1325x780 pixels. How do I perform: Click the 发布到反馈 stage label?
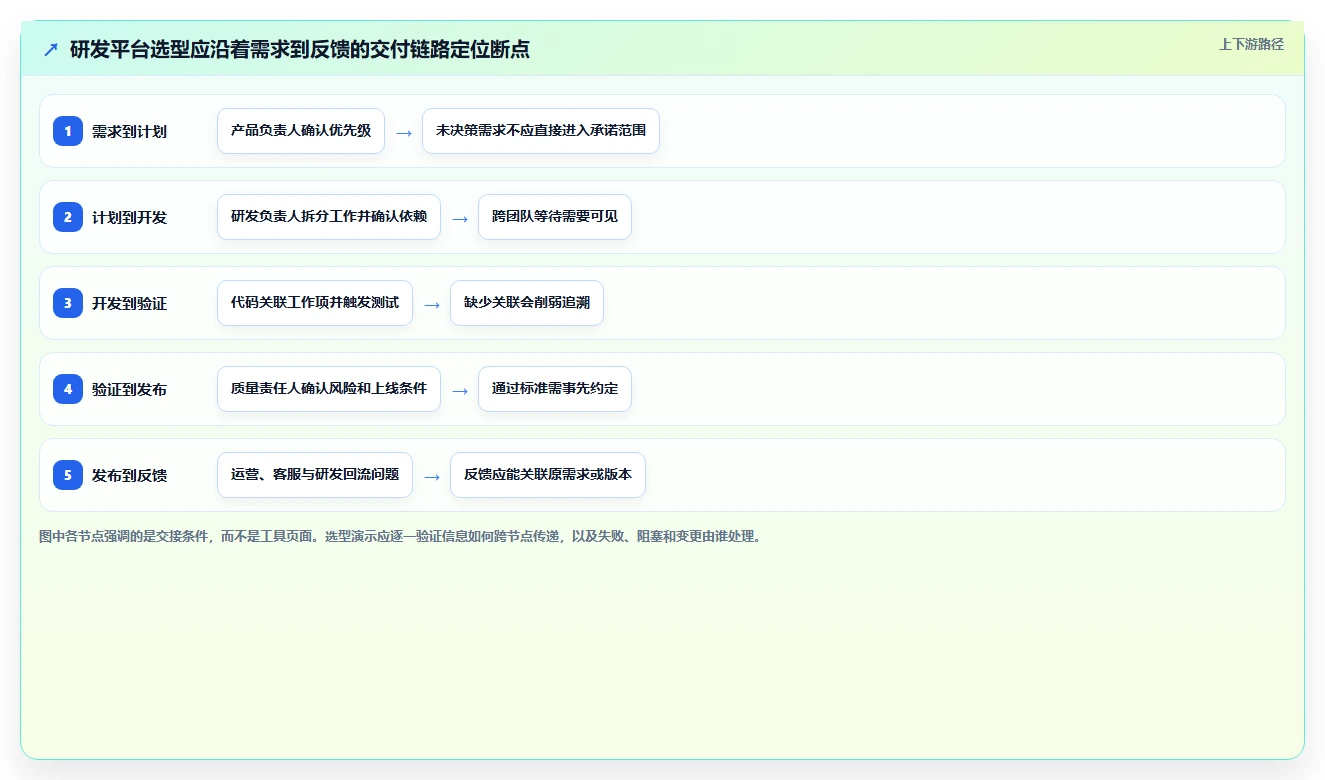coord(129,476)
